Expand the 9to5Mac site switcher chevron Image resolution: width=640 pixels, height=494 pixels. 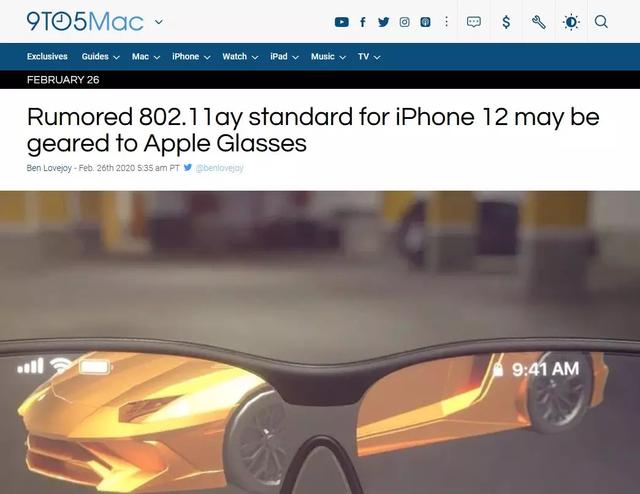pyautogui.click(x=159, y=22)
